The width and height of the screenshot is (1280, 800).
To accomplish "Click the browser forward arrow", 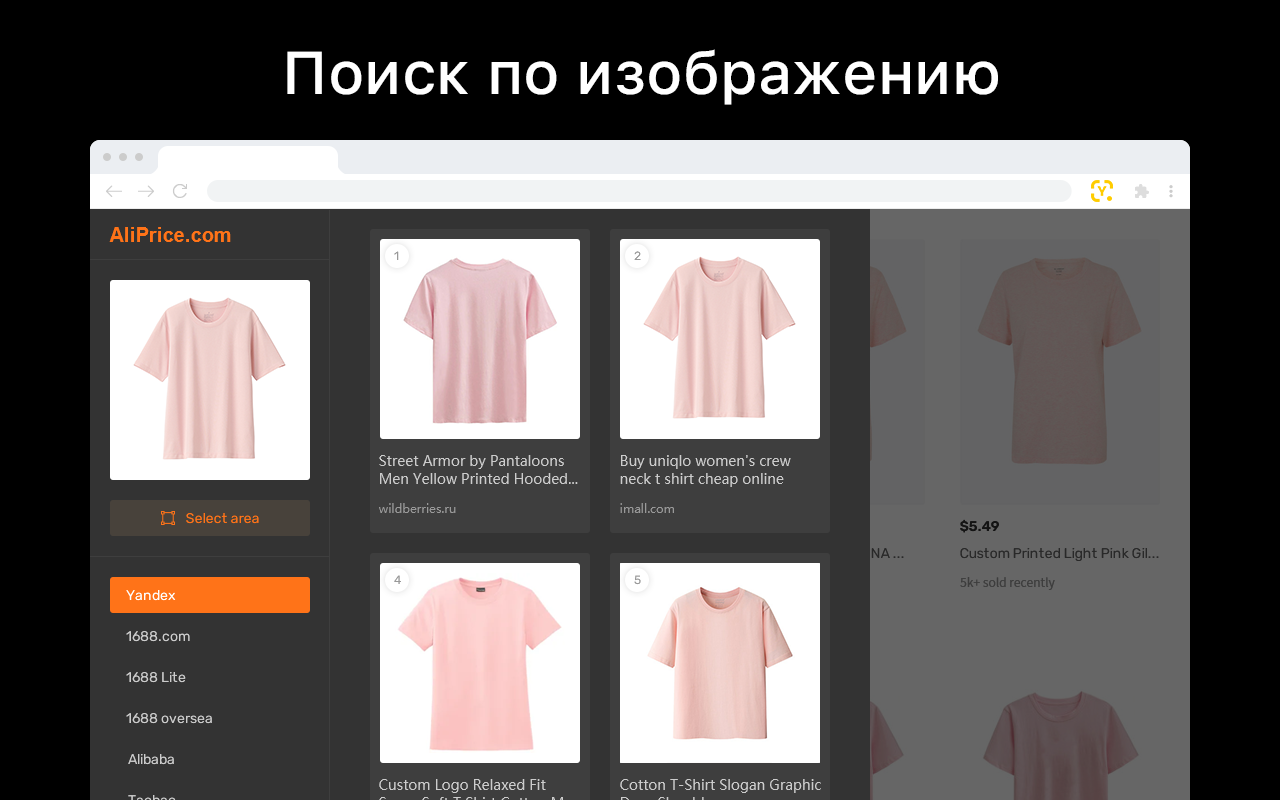I will [x=146, y=191].
